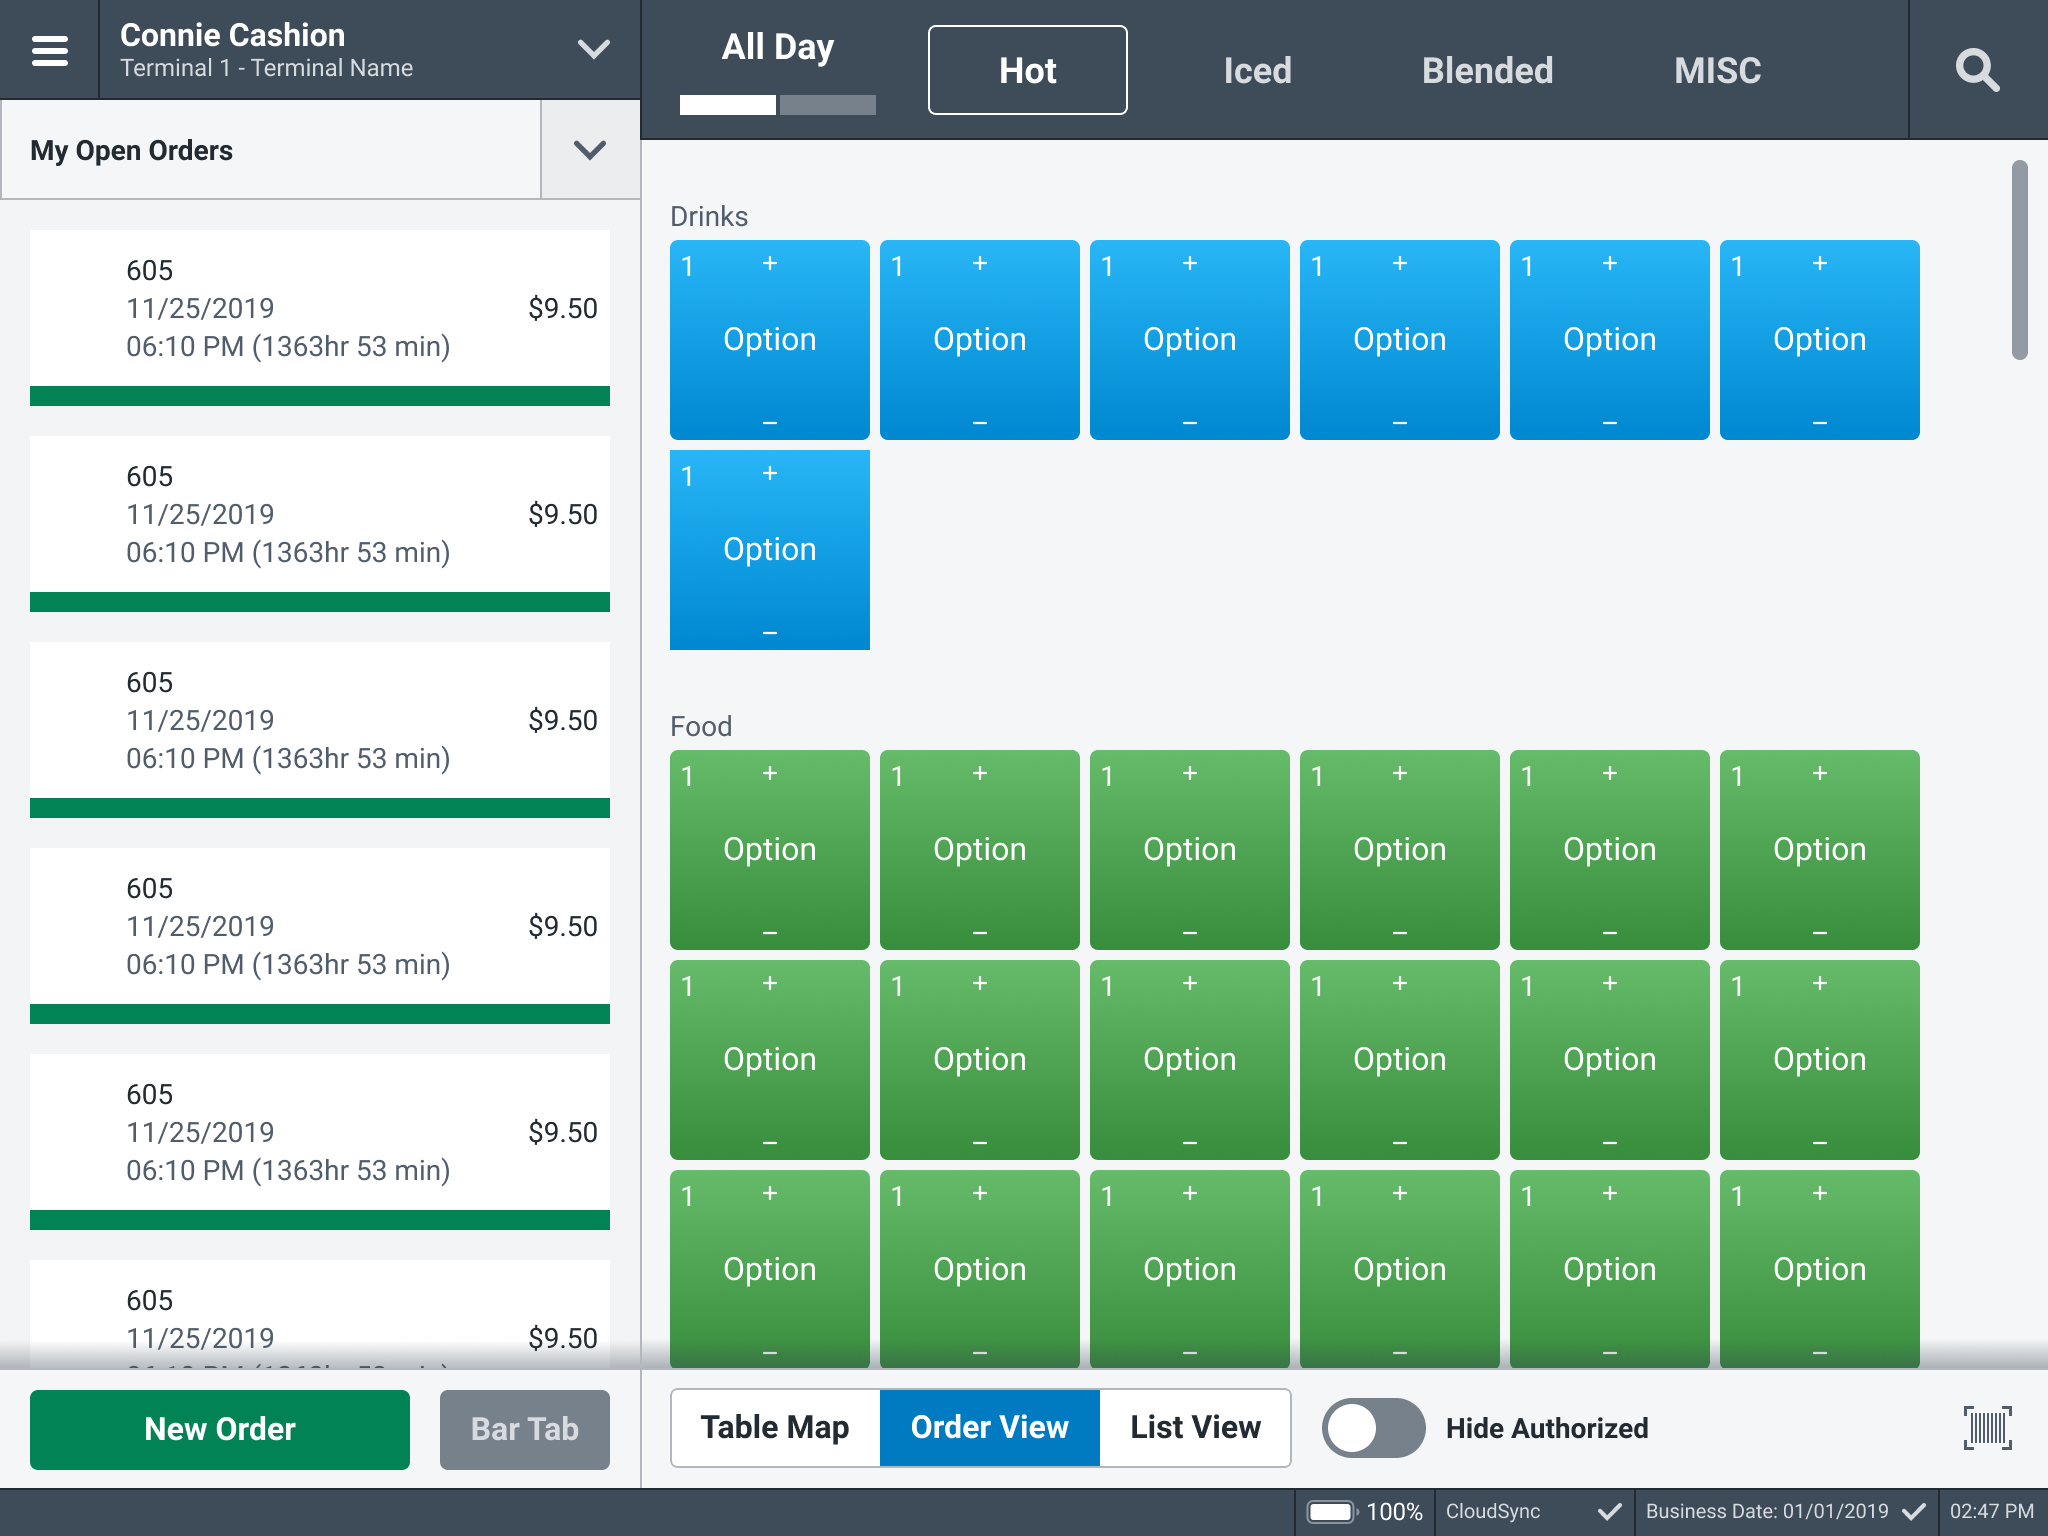Expand the Connie Cashion user dropdown

coord(593,49)
